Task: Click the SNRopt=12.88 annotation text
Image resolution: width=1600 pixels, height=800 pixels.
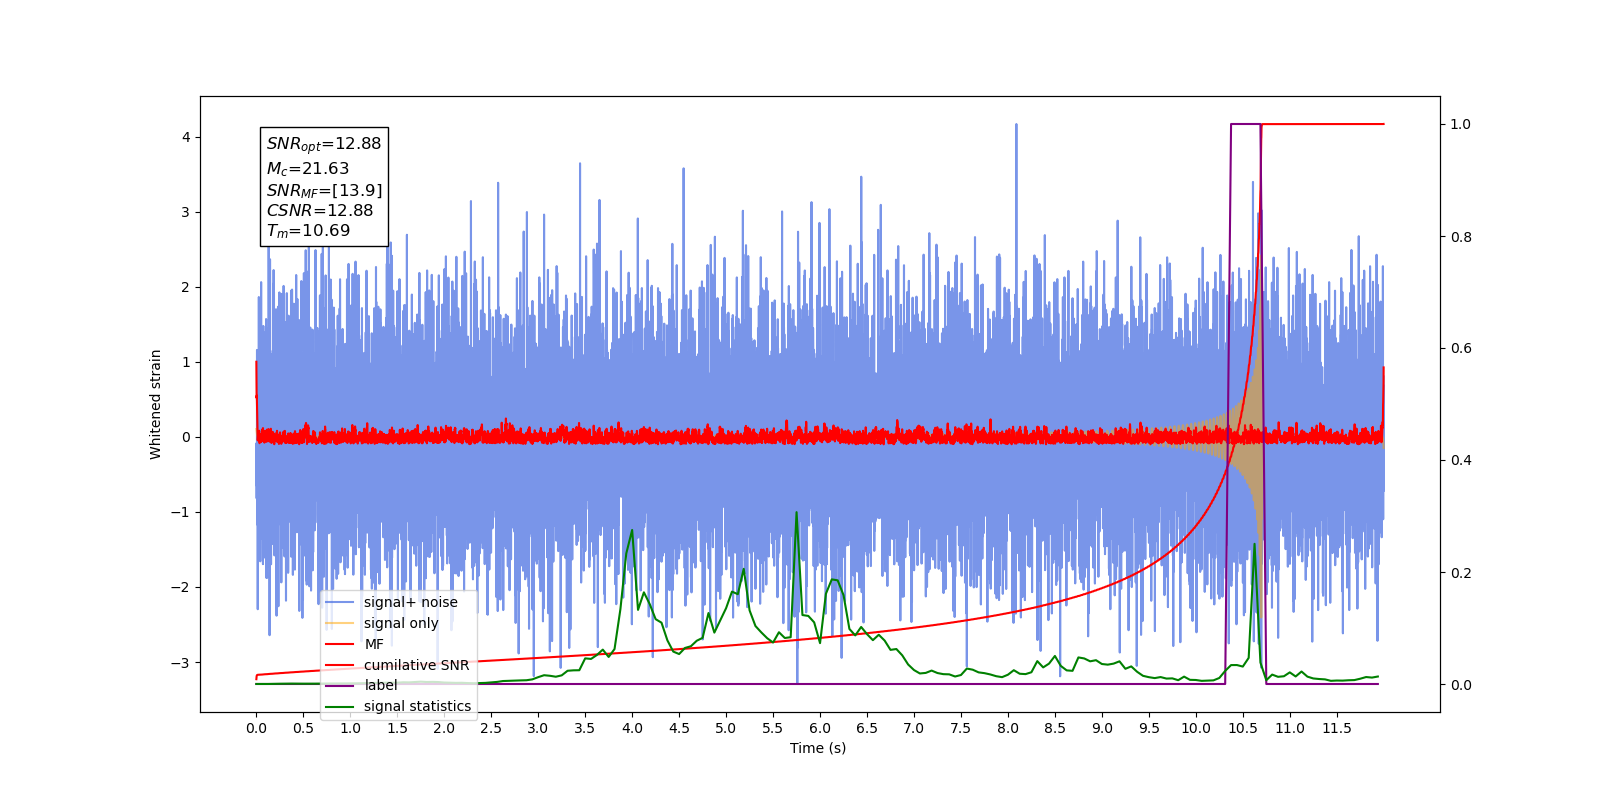Action: [324, 144]
